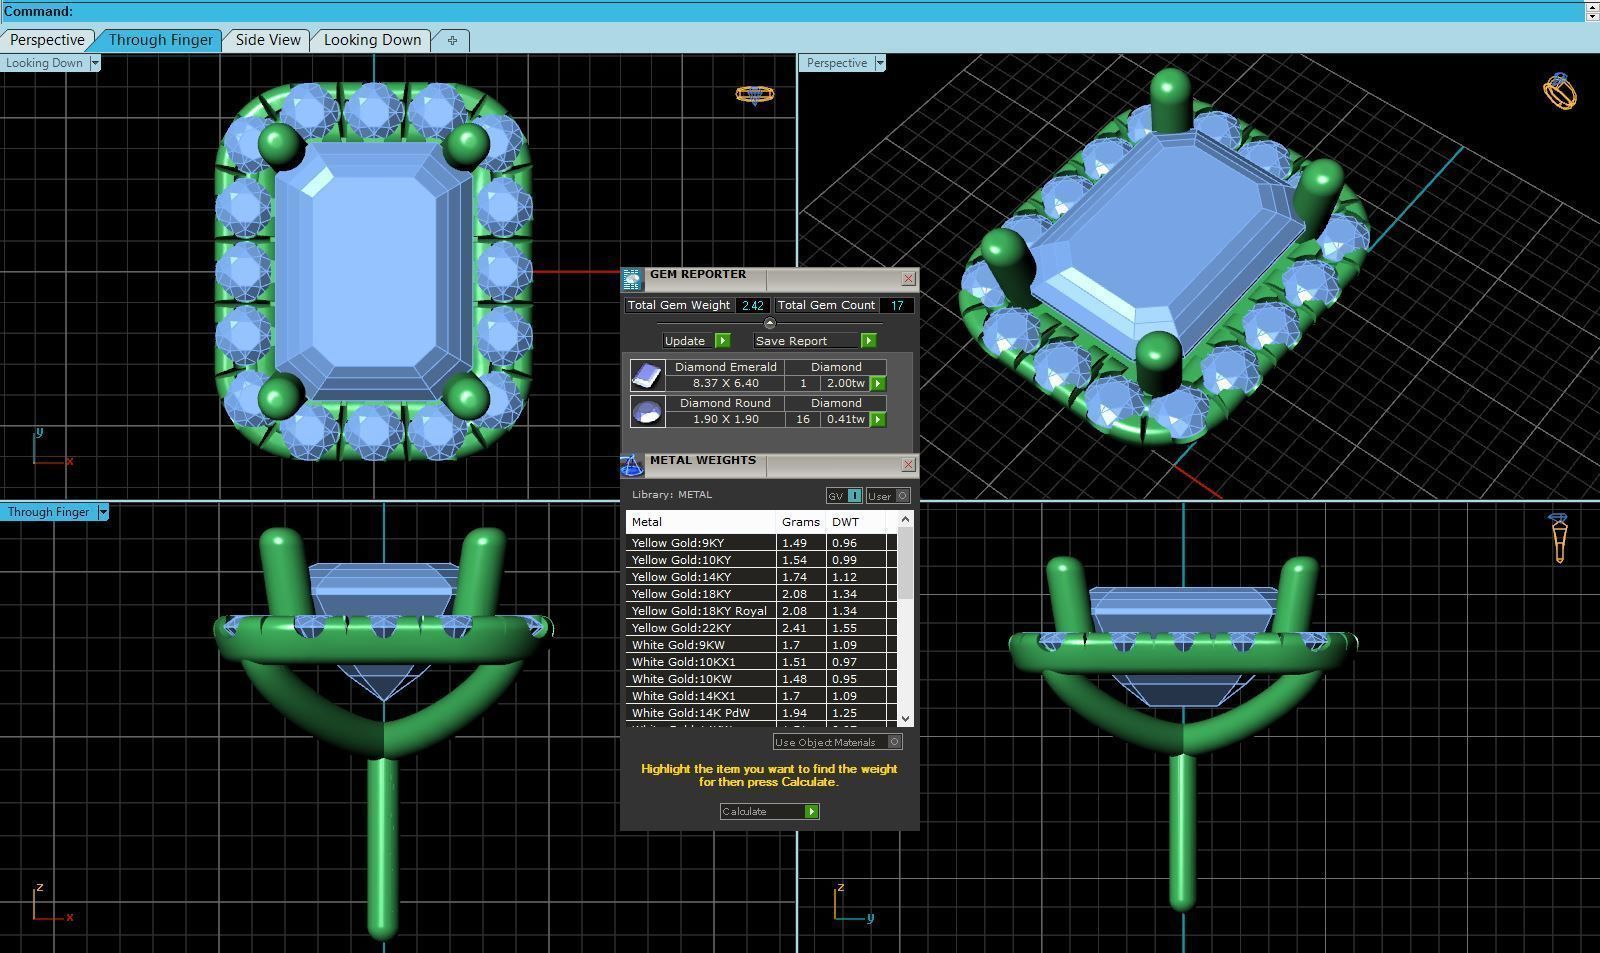Select the White Gold:10KX1 row
Screen dimensions: 1600x953
coord(761,662)
